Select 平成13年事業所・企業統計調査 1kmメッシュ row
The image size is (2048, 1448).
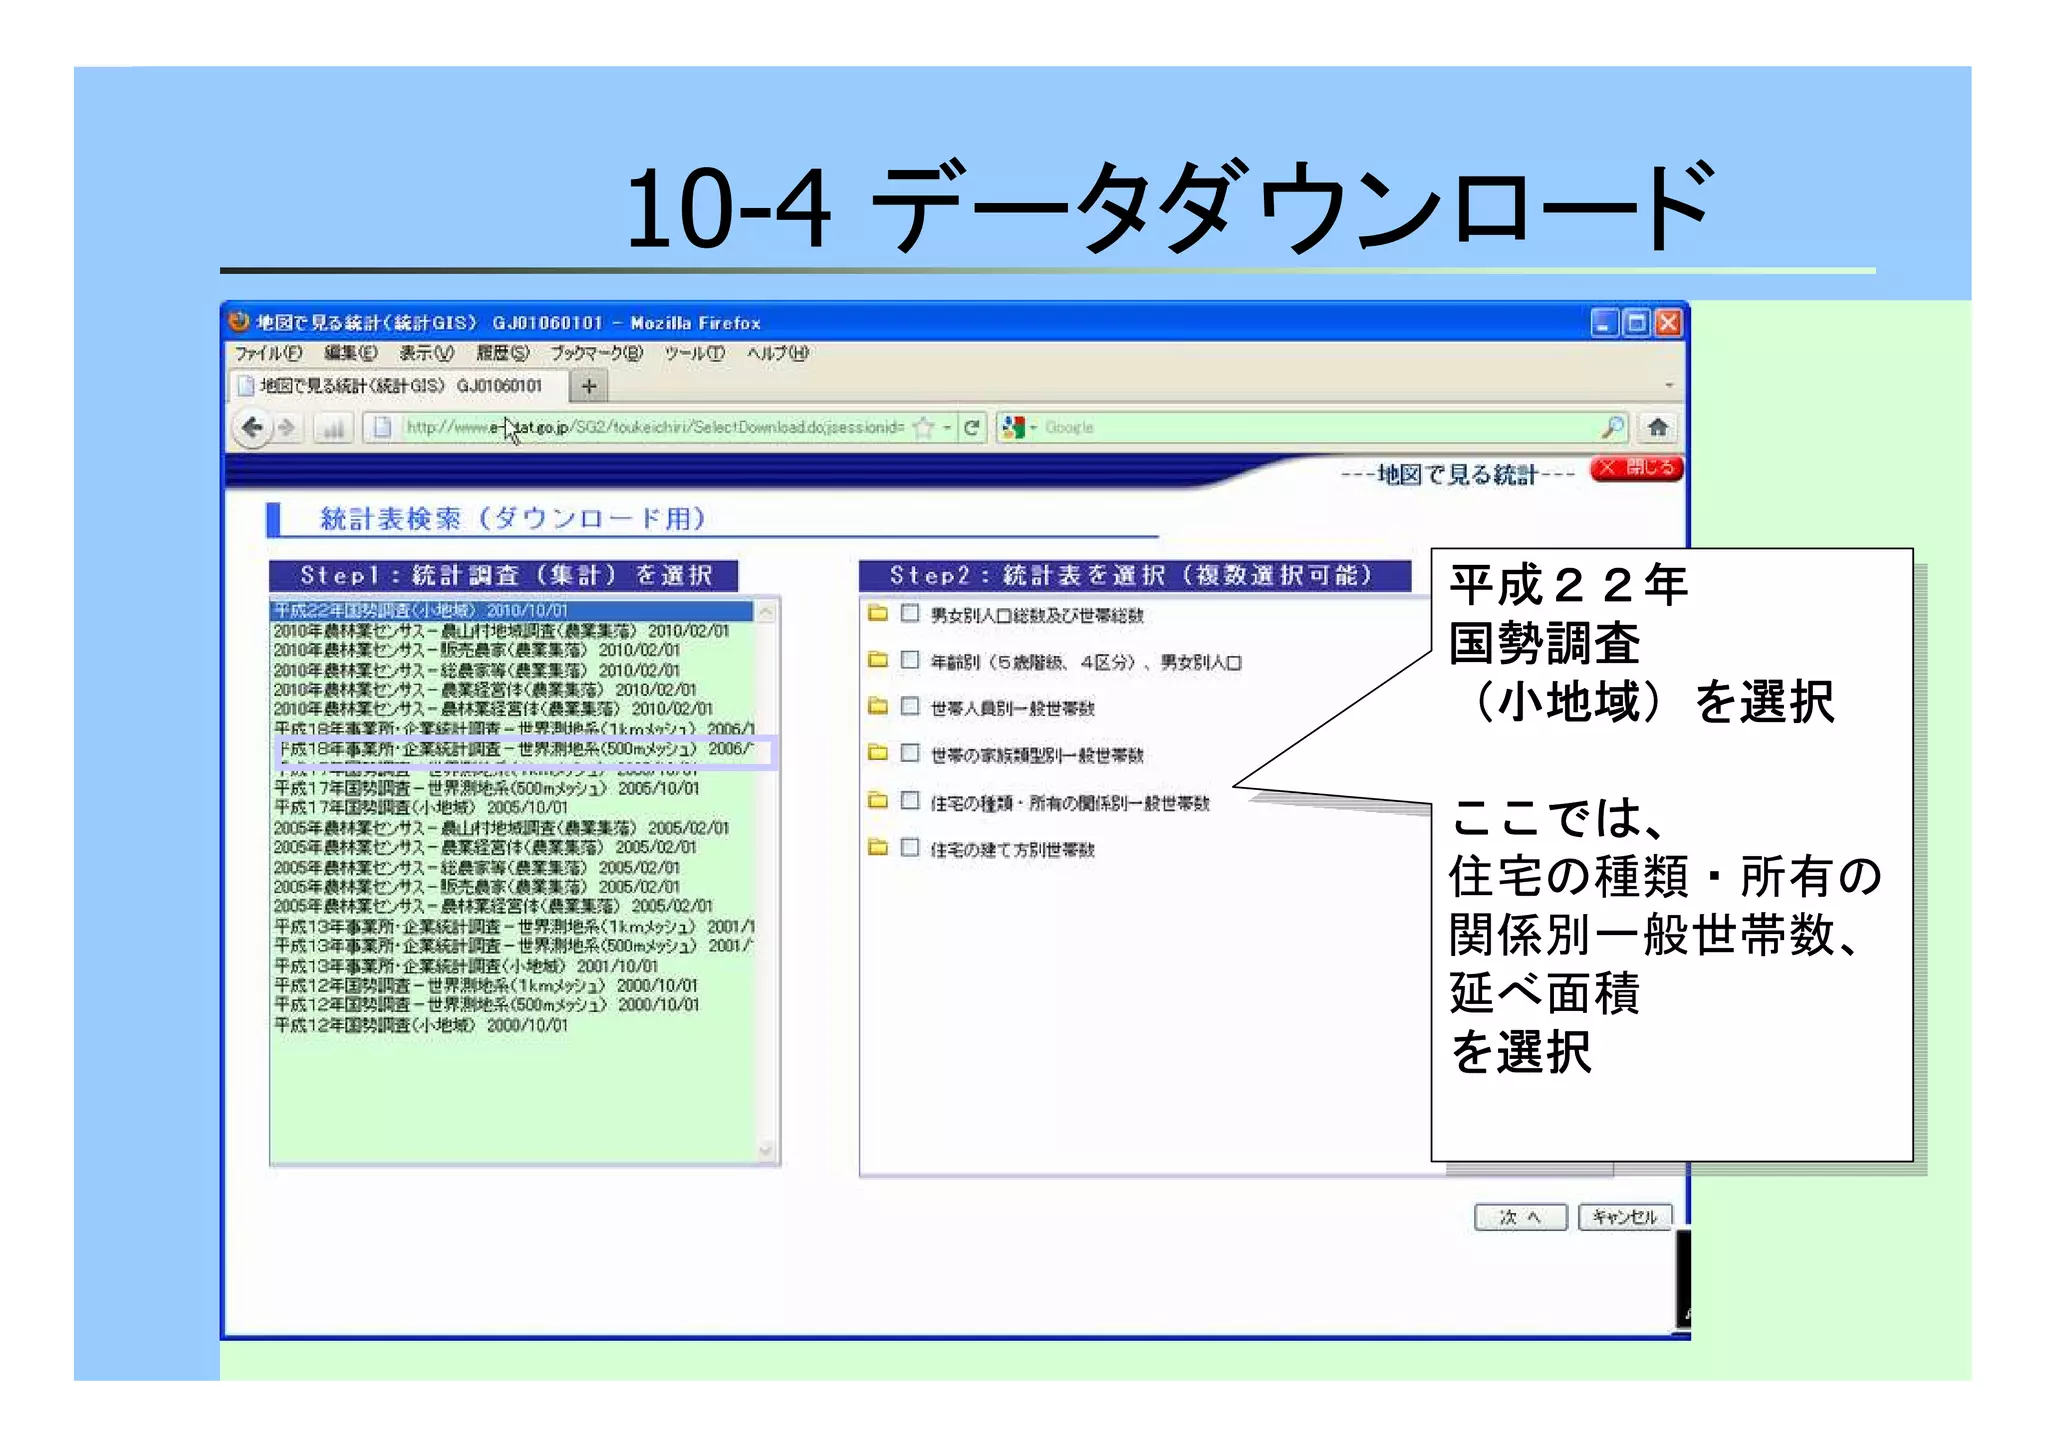(x=512, y=926)
